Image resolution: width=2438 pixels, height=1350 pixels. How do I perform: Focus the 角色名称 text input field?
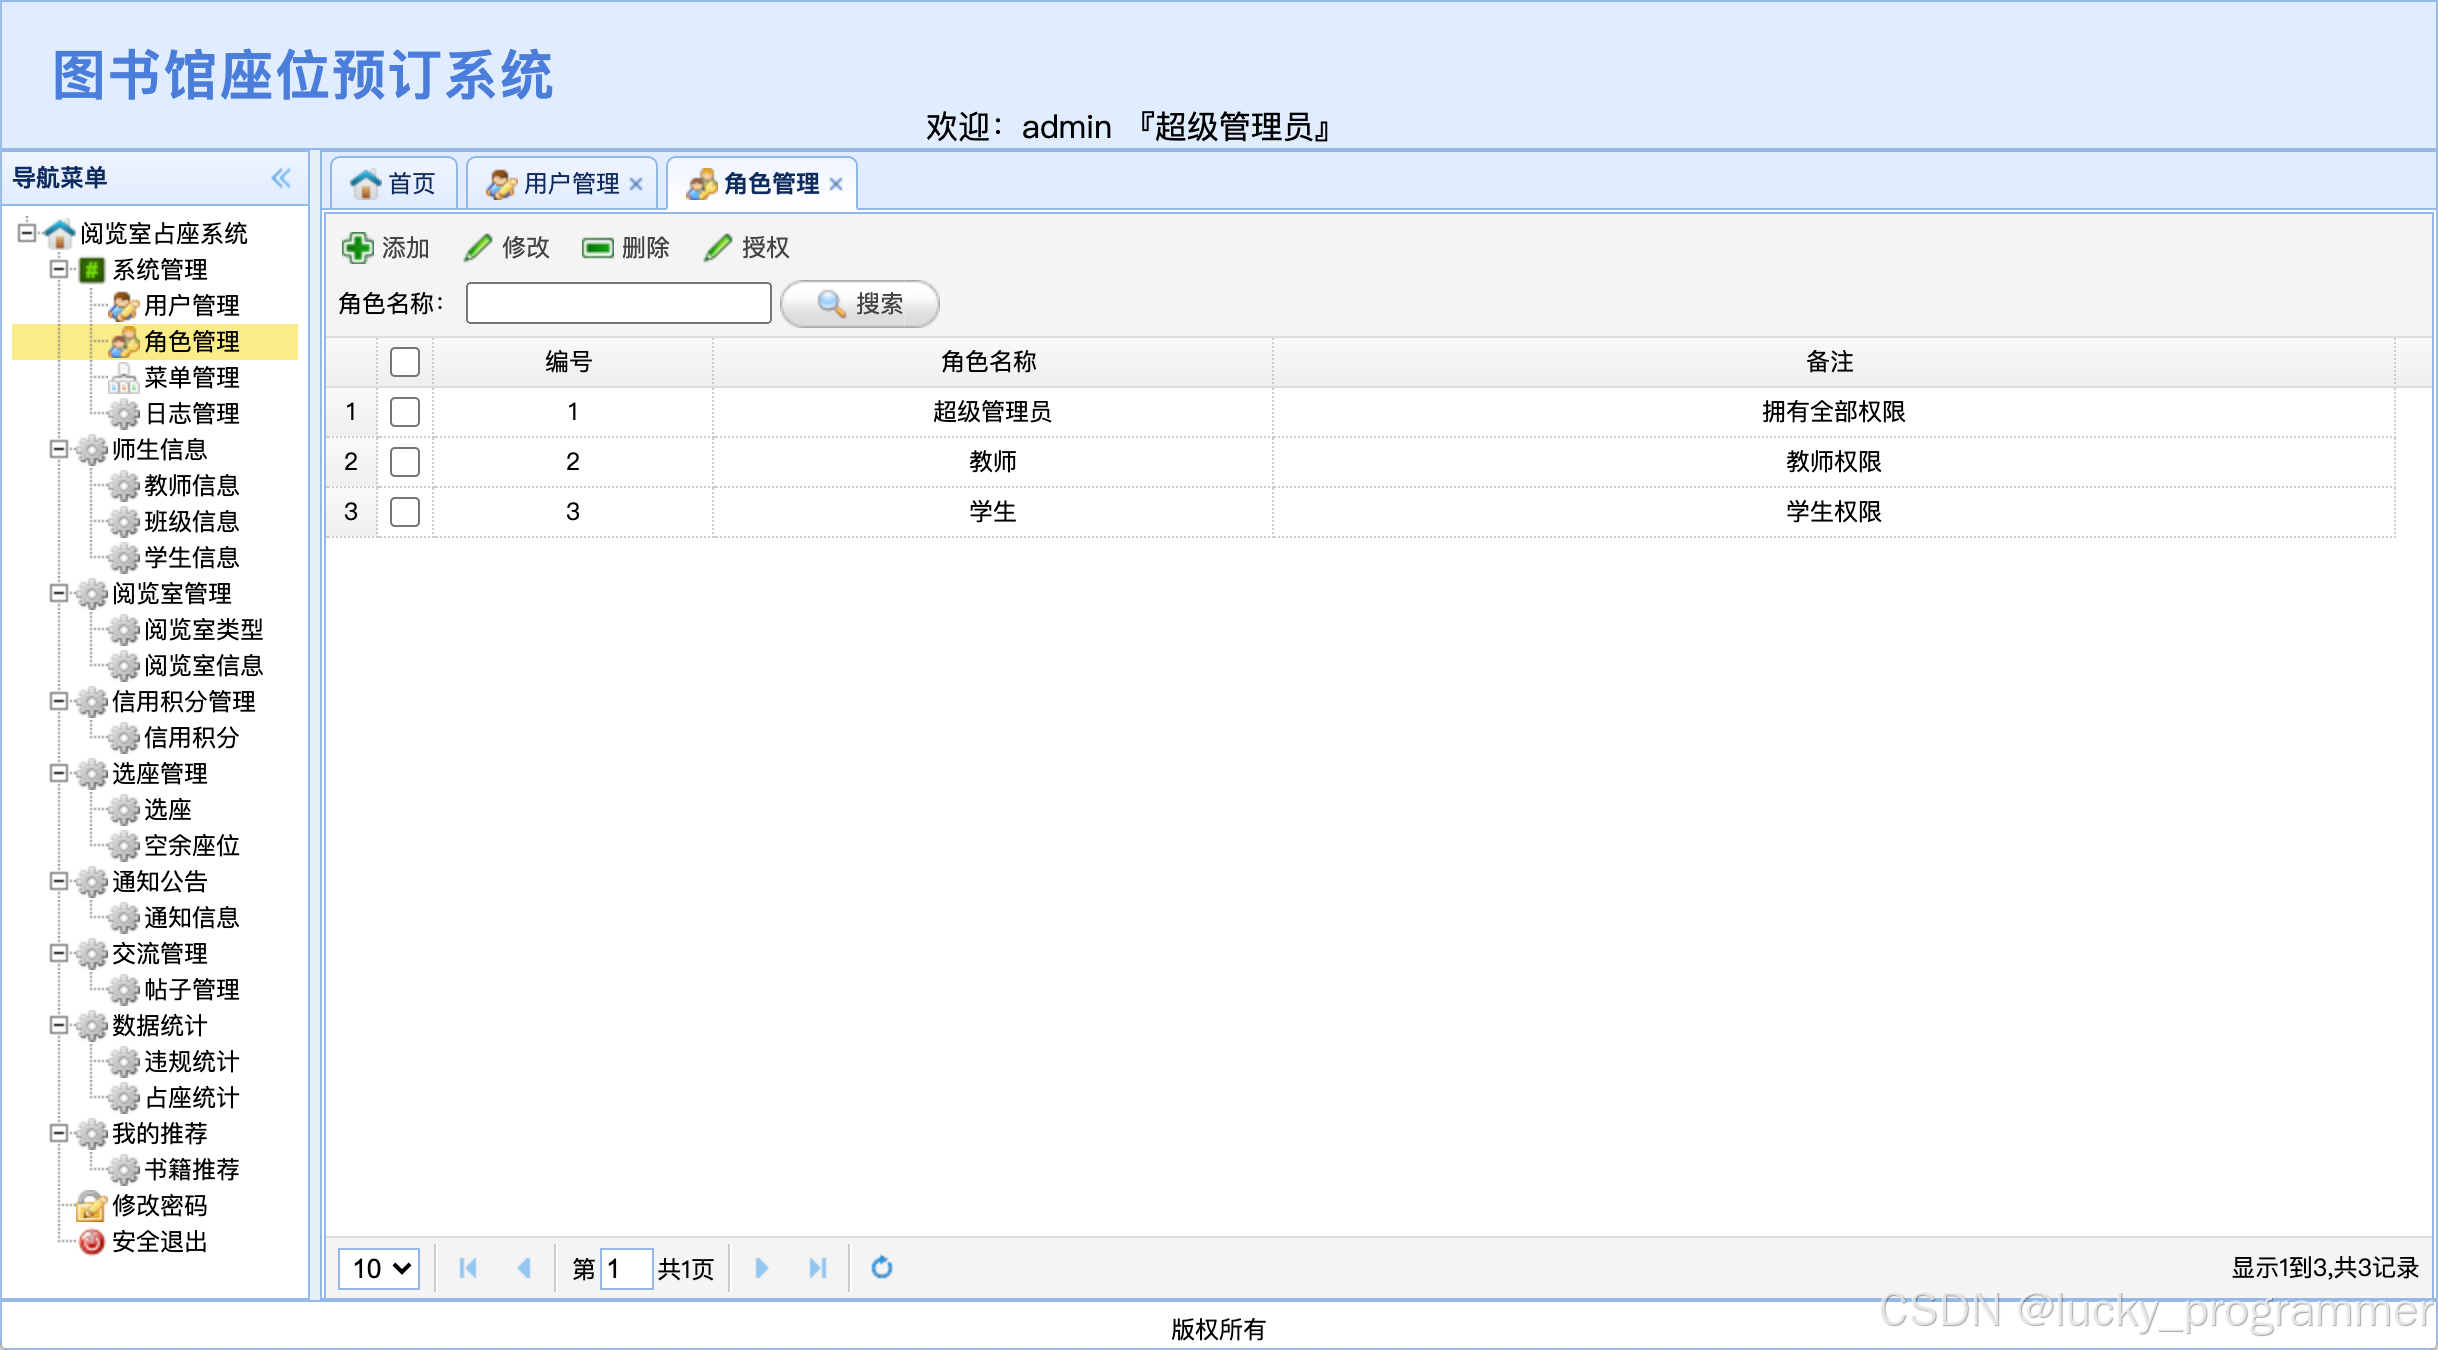pos(618,304)
